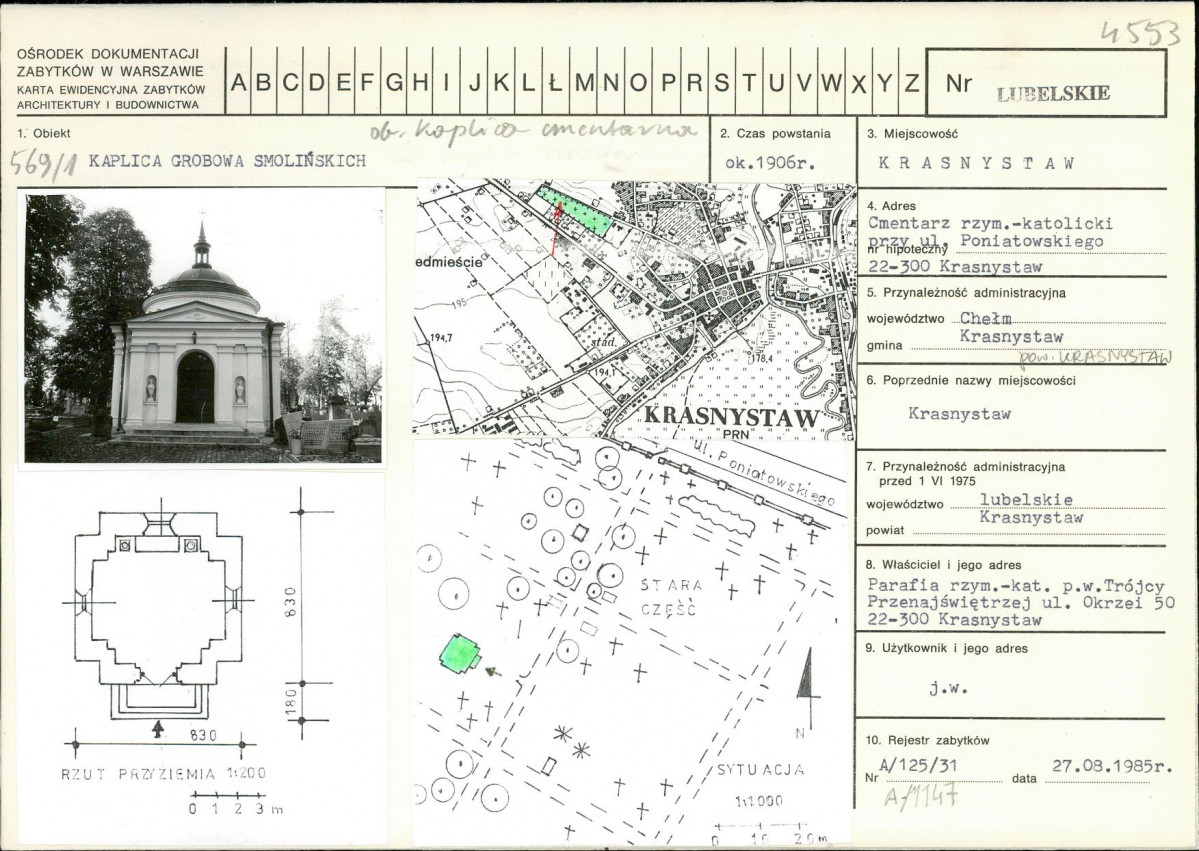This screenshot has width=1199, height=851.
Task: Click 'STARA CZĘŚĆ' label on site plan
Action: coord(671,597)
